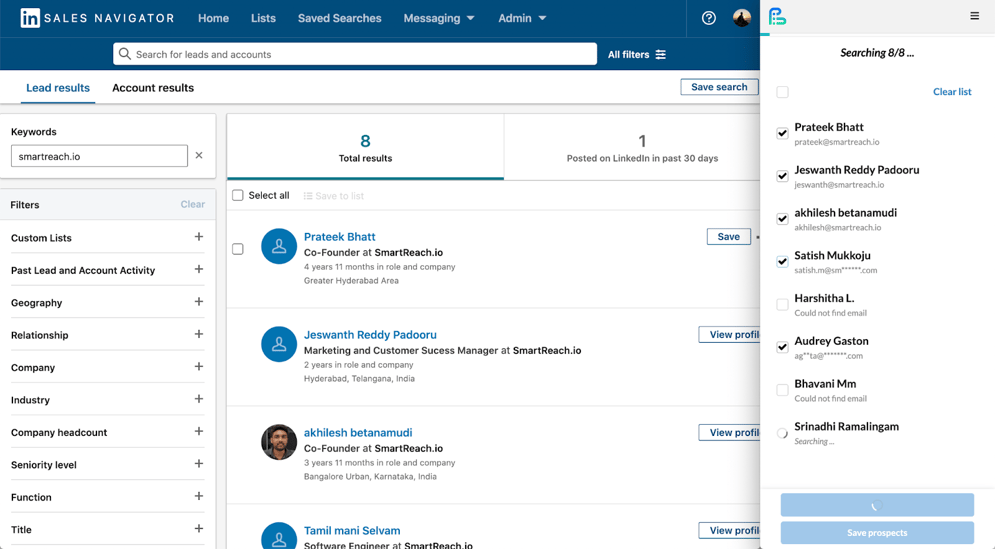Expand the Industry filter
995x549 pixels.
199,399
